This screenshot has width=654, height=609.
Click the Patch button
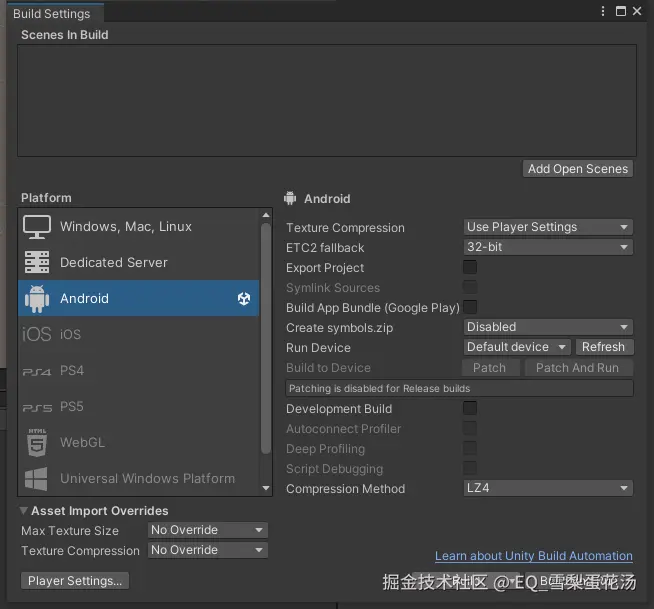point(490,368)
